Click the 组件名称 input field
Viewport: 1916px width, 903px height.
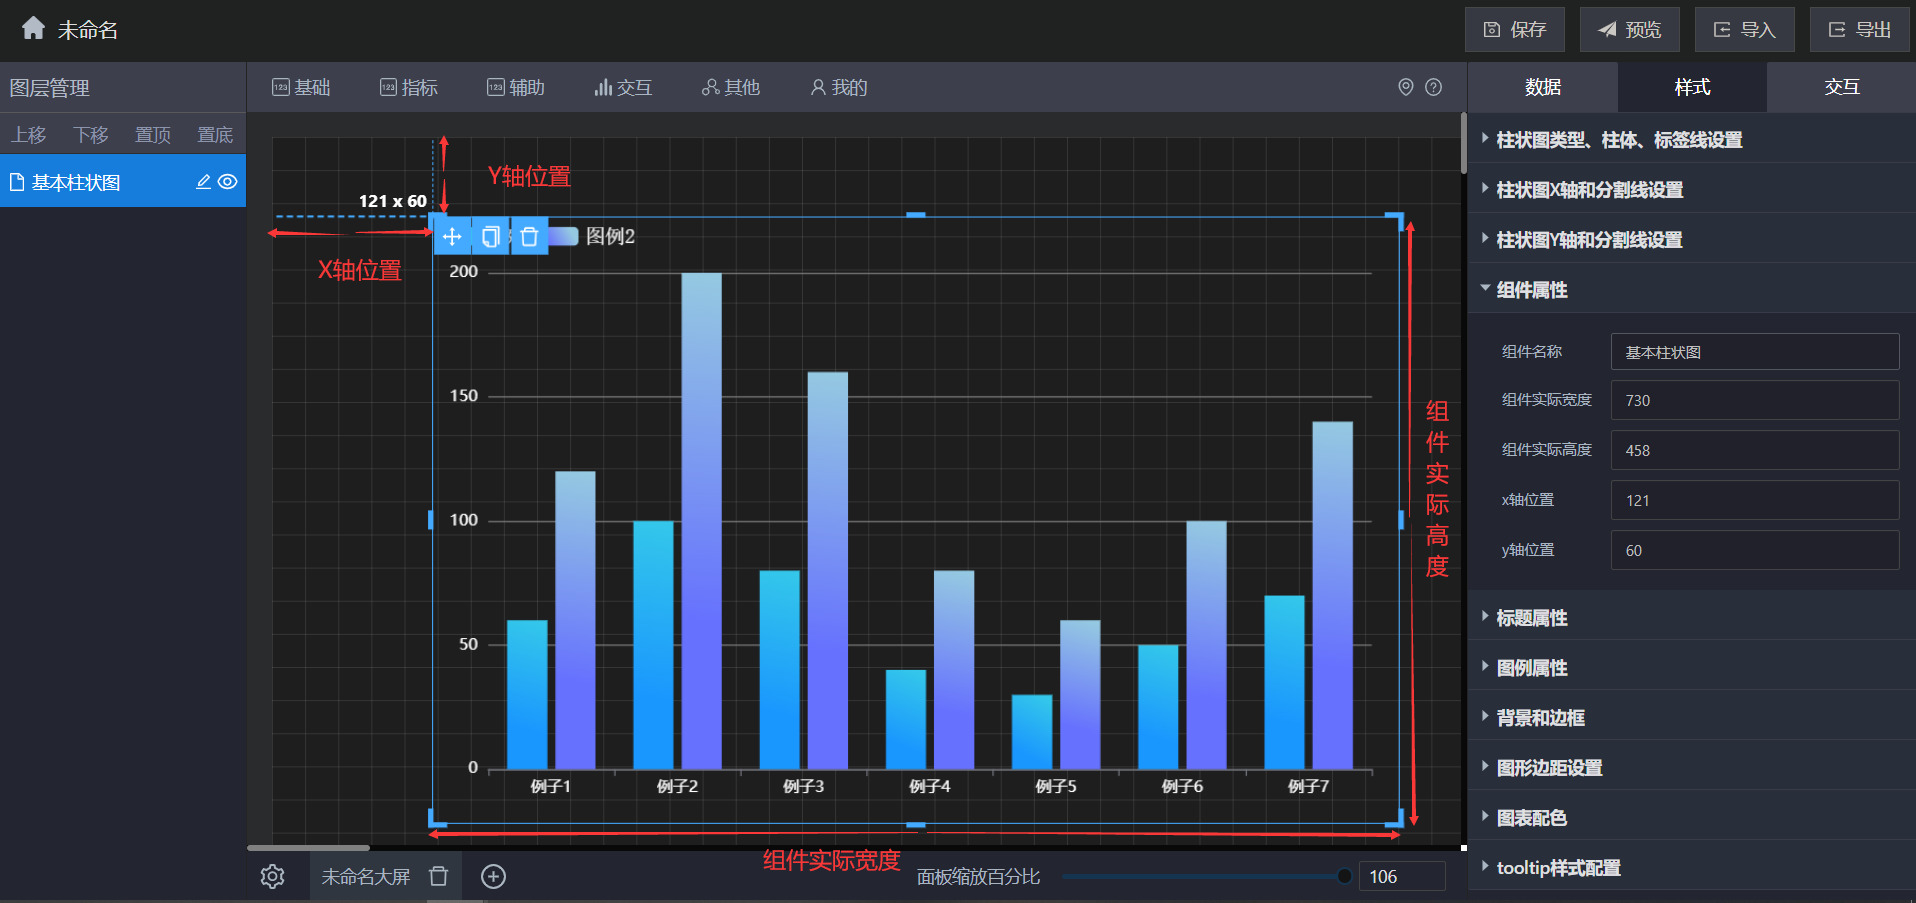click(x=1755, y=352)
